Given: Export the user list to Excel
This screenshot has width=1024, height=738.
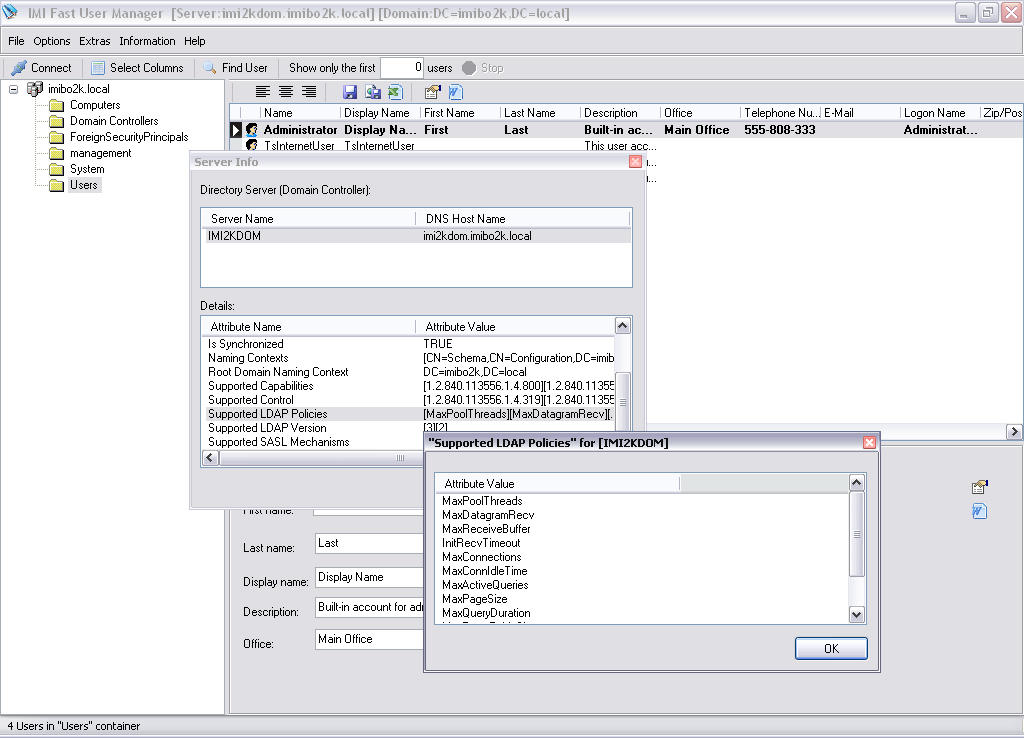Looking at the screenshot, I should 396,92.
